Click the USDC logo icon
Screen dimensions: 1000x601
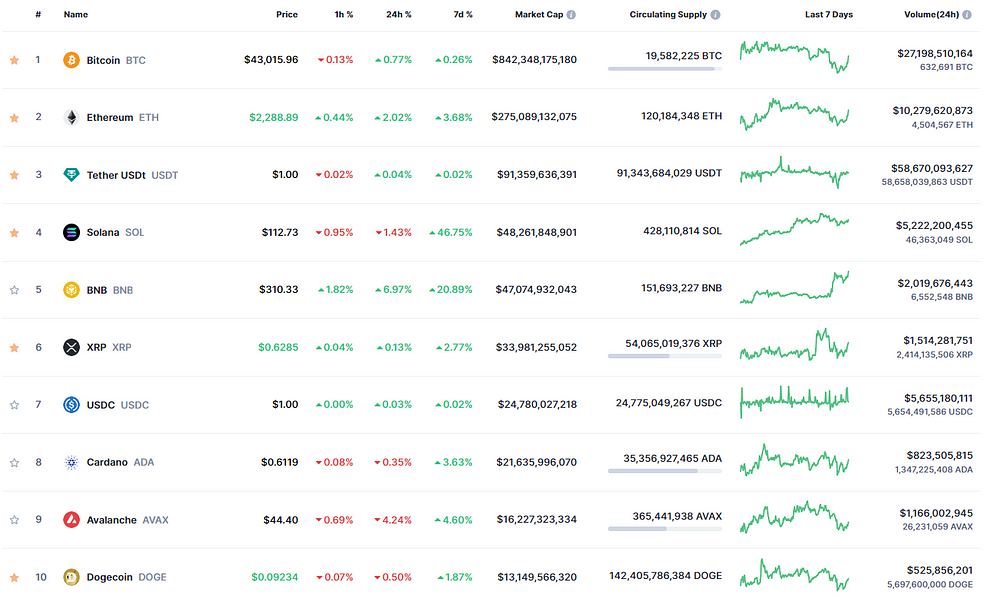tap(71, 404)
